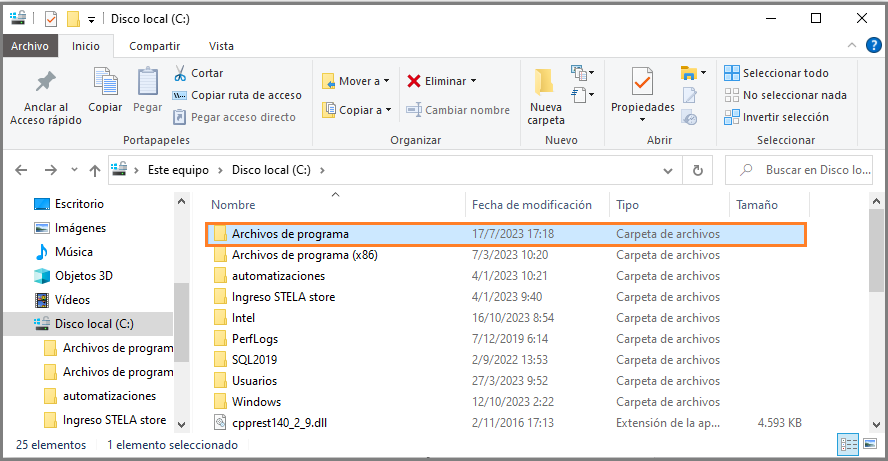Select the Intel folder in the file list

click(506, 318)
